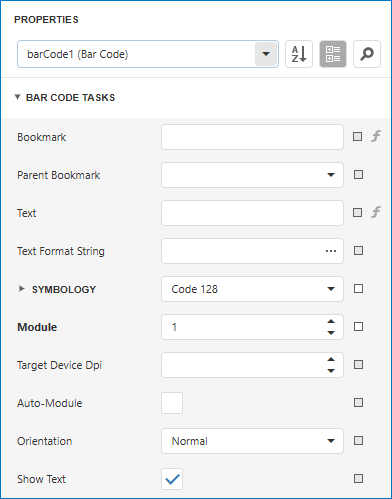This screenshot has height=499, width=392.
Task: Click property marker next to Orientation
Action: 358,441
